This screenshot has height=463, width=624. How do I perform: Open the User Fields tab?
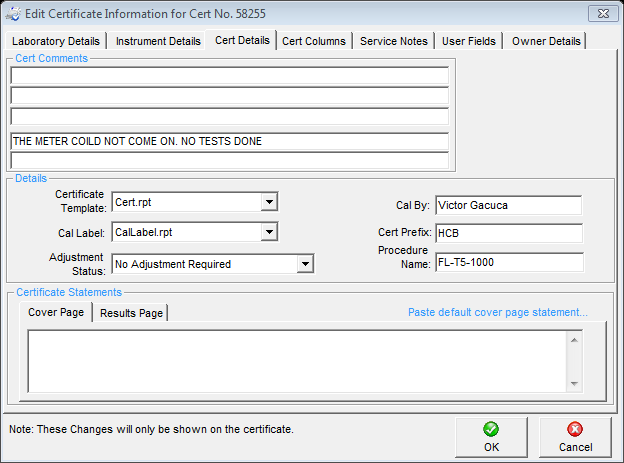(x=470, y=41)
